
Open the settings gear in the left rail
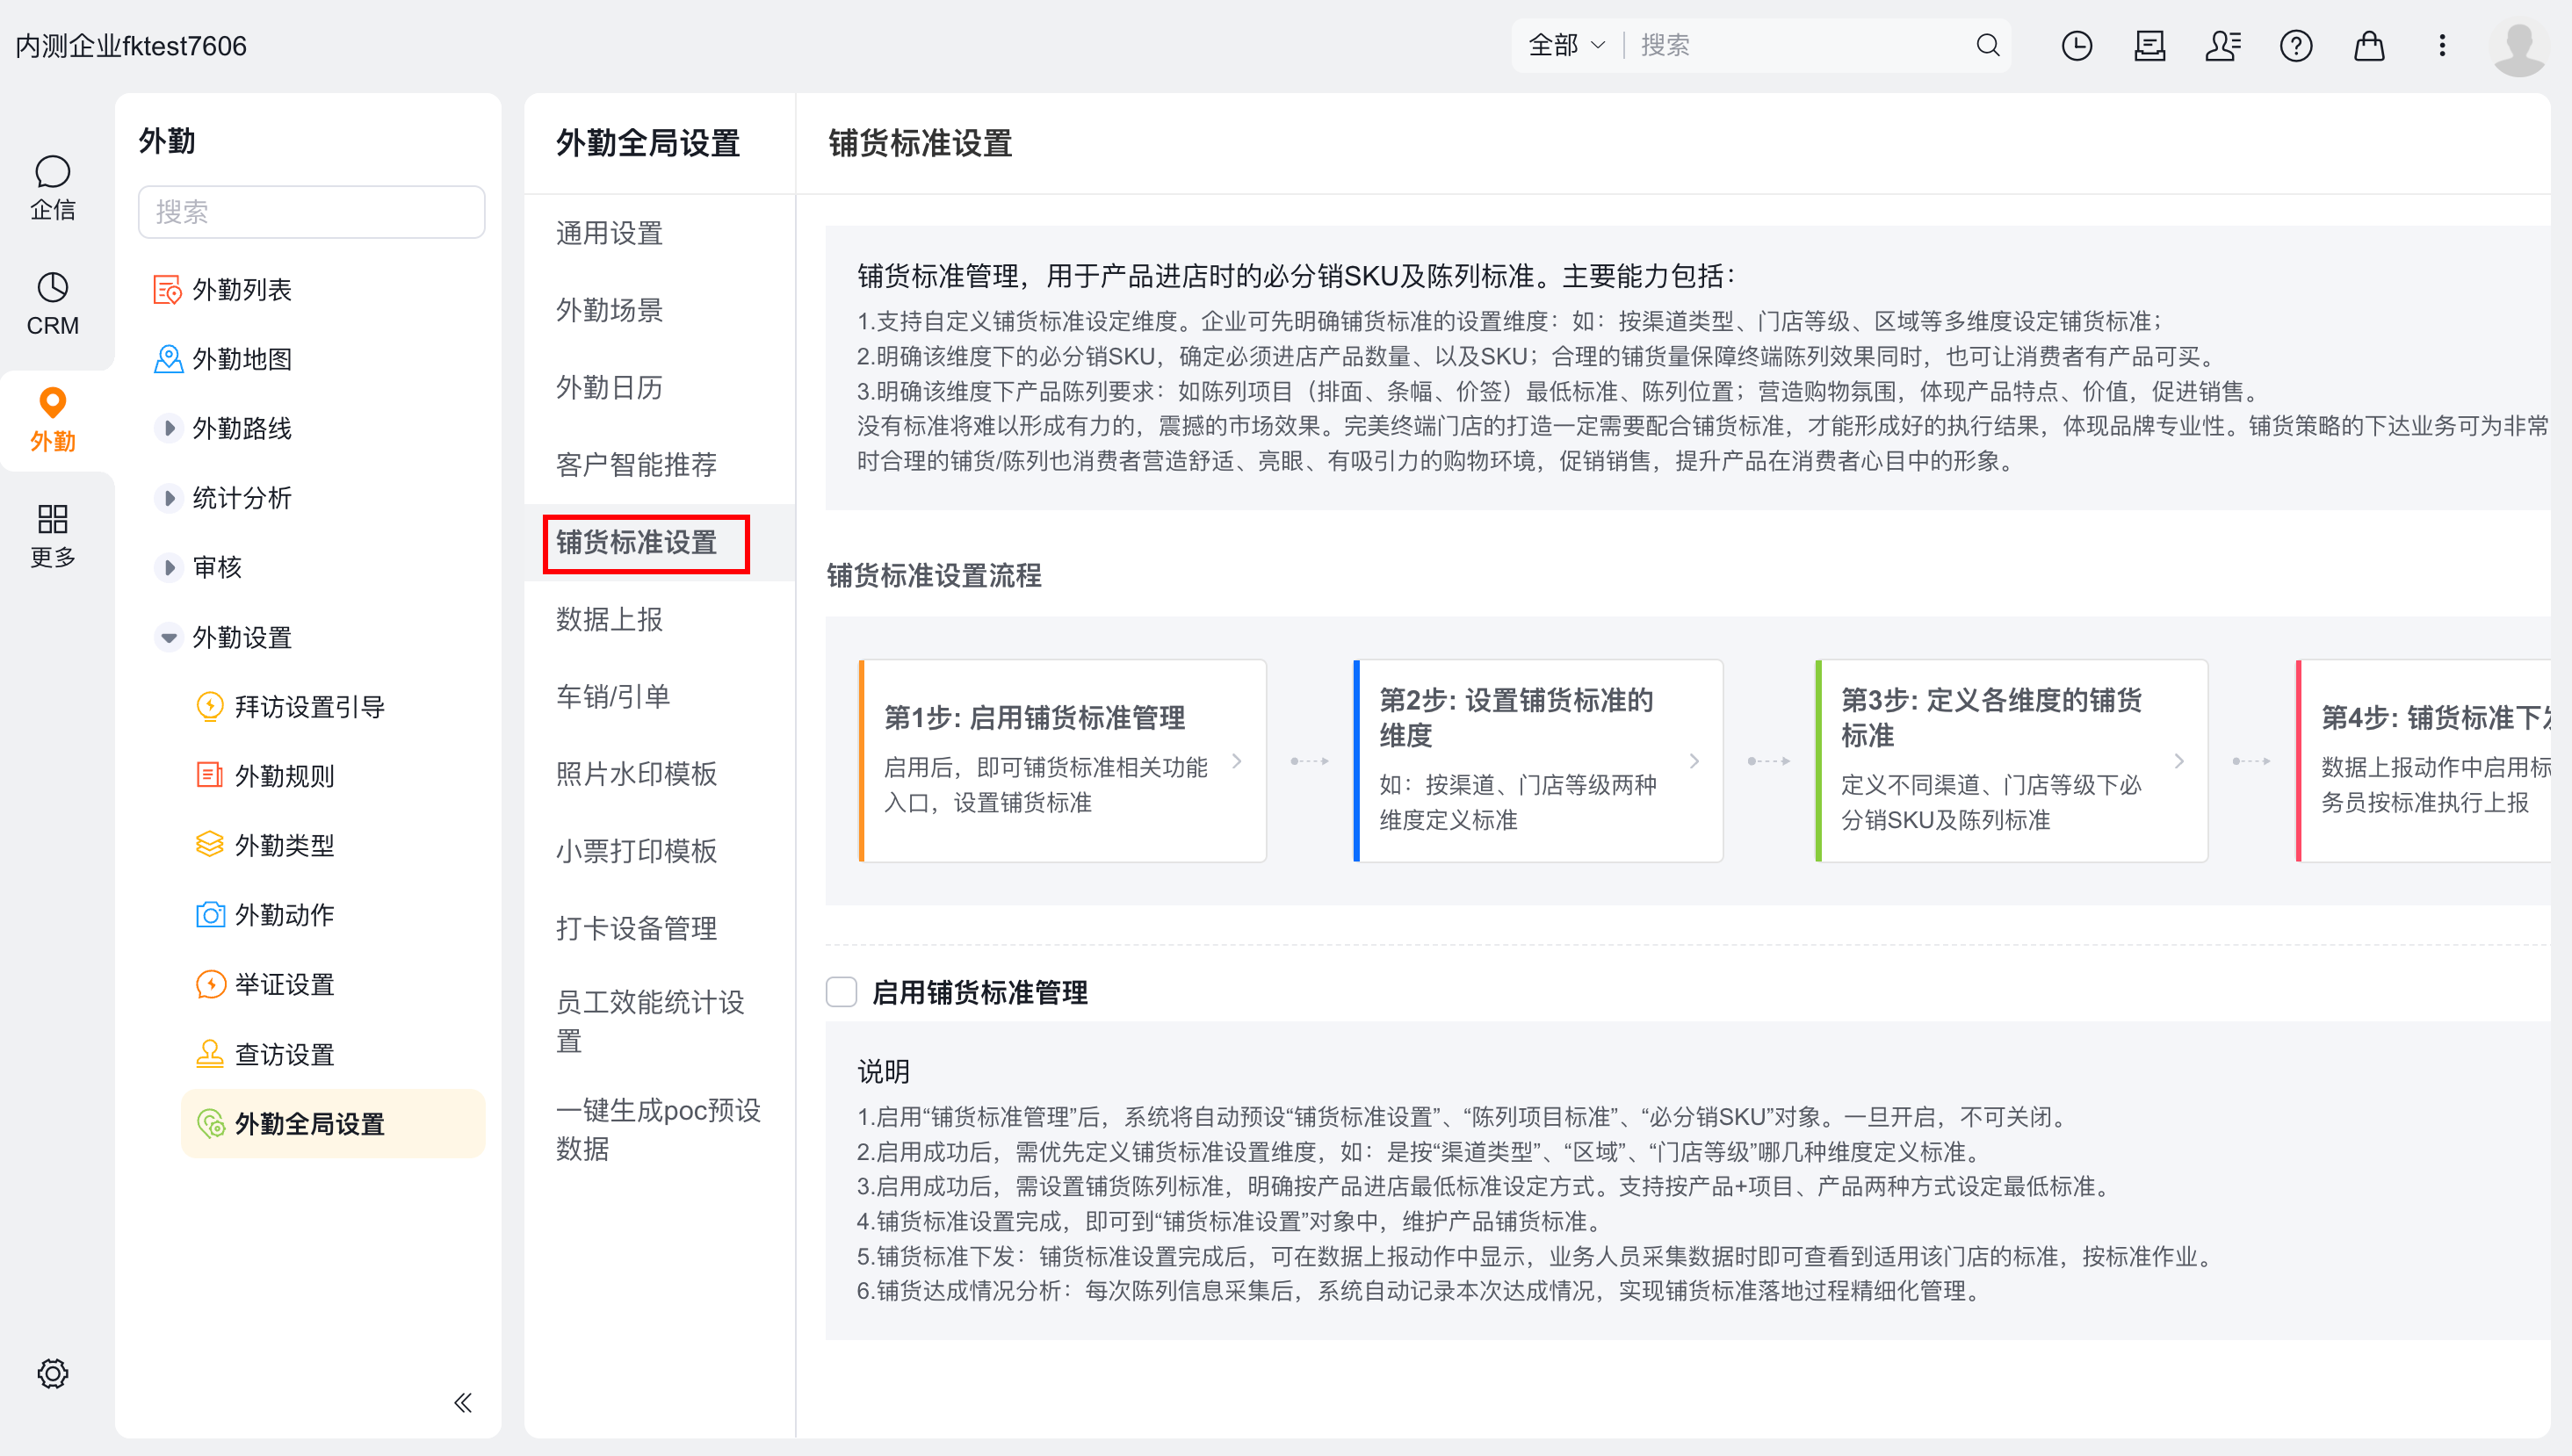pos(52,1373)
